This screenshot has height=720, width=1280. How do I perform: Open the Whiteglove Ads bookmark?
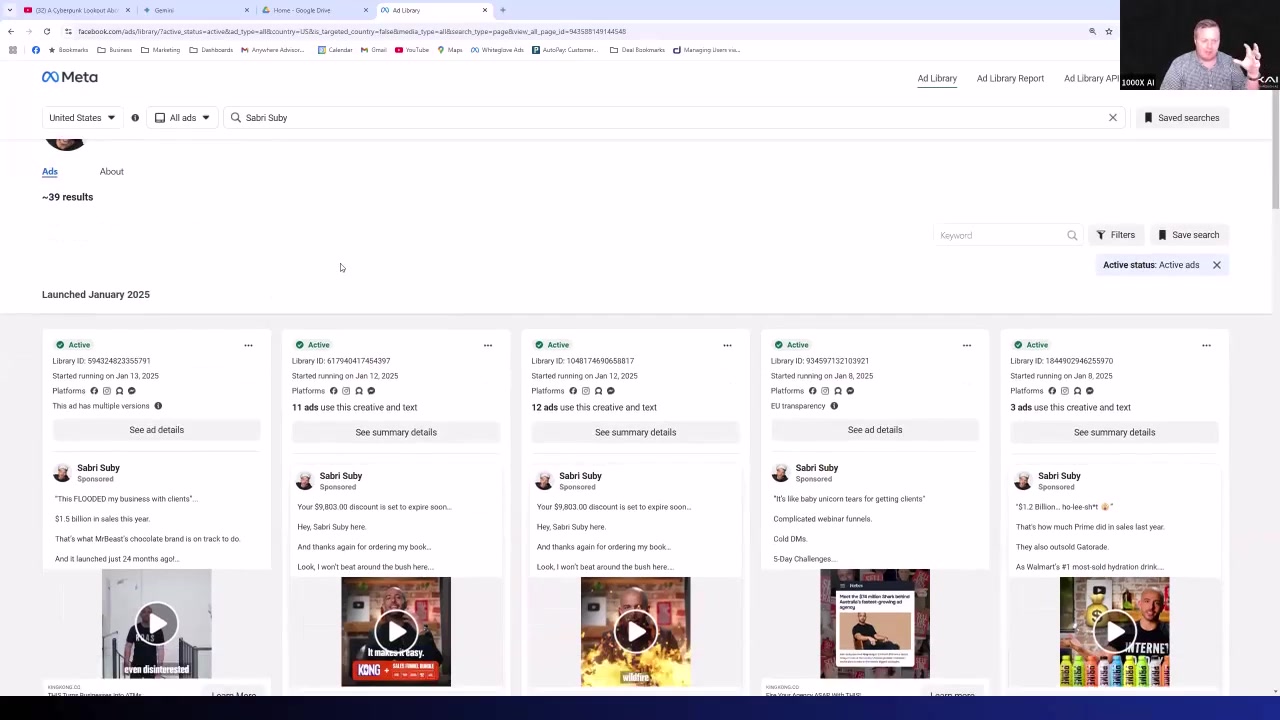pos(497,50)
